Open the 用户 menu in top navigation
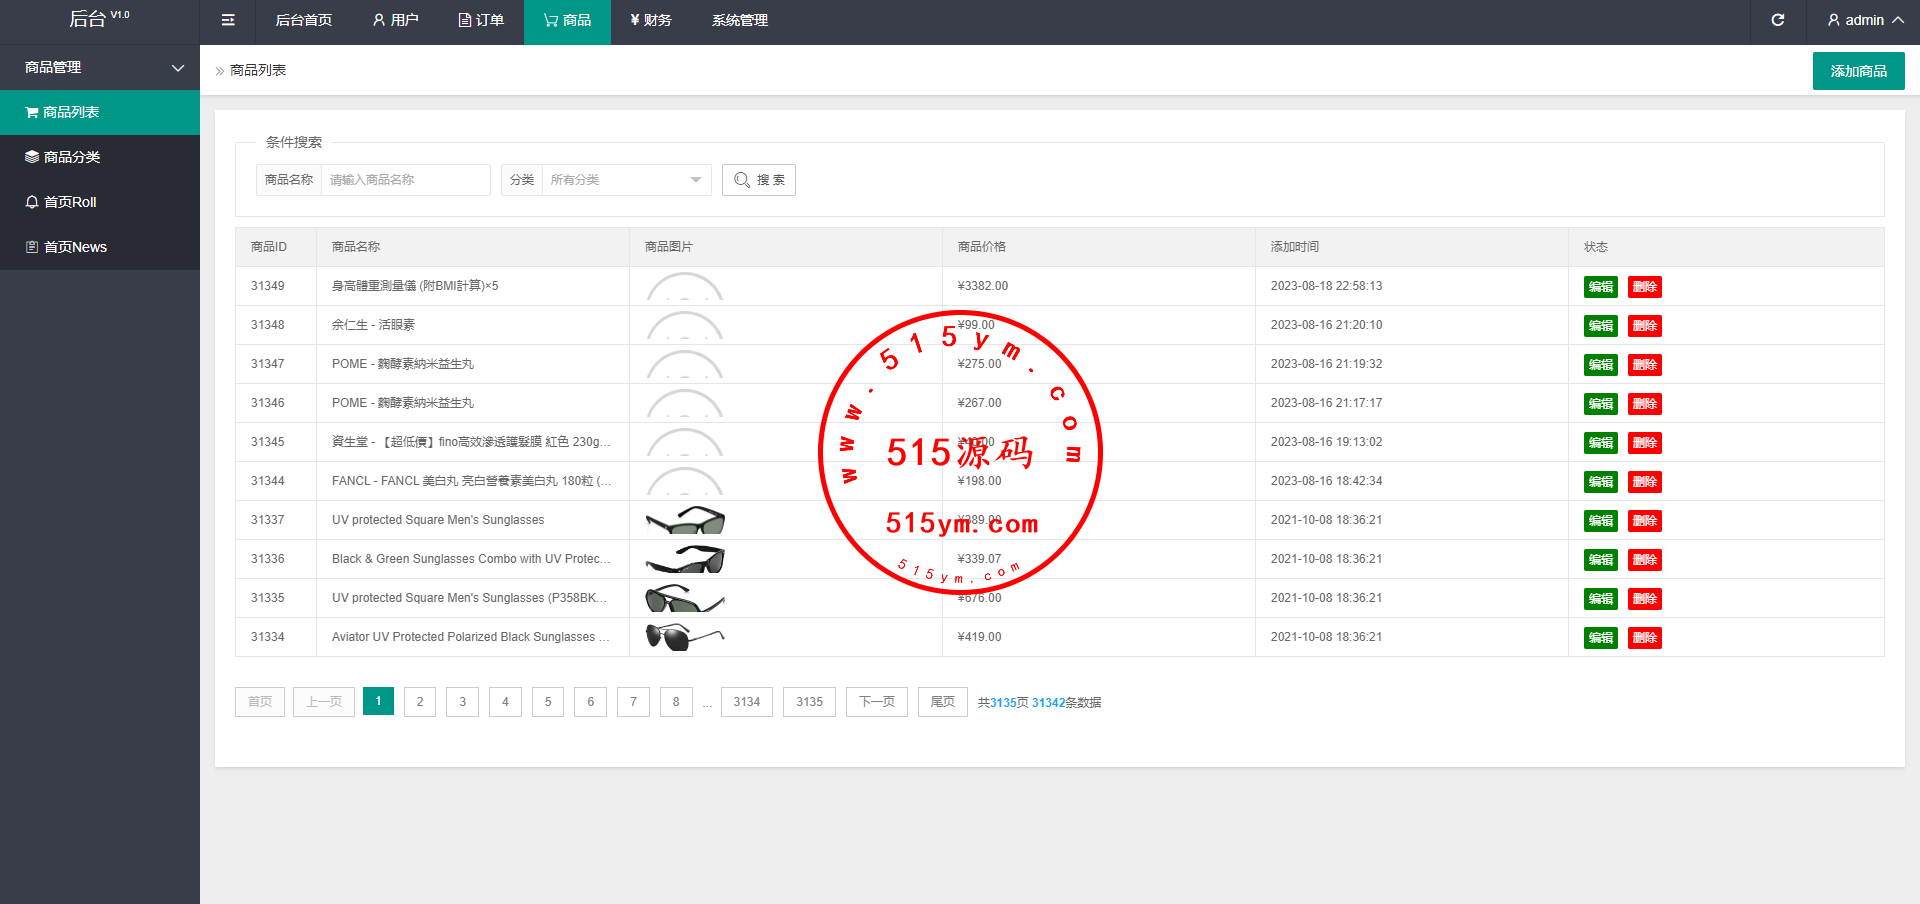The height and width of the screenshot is (904, 1920). (x=395, y=20)
